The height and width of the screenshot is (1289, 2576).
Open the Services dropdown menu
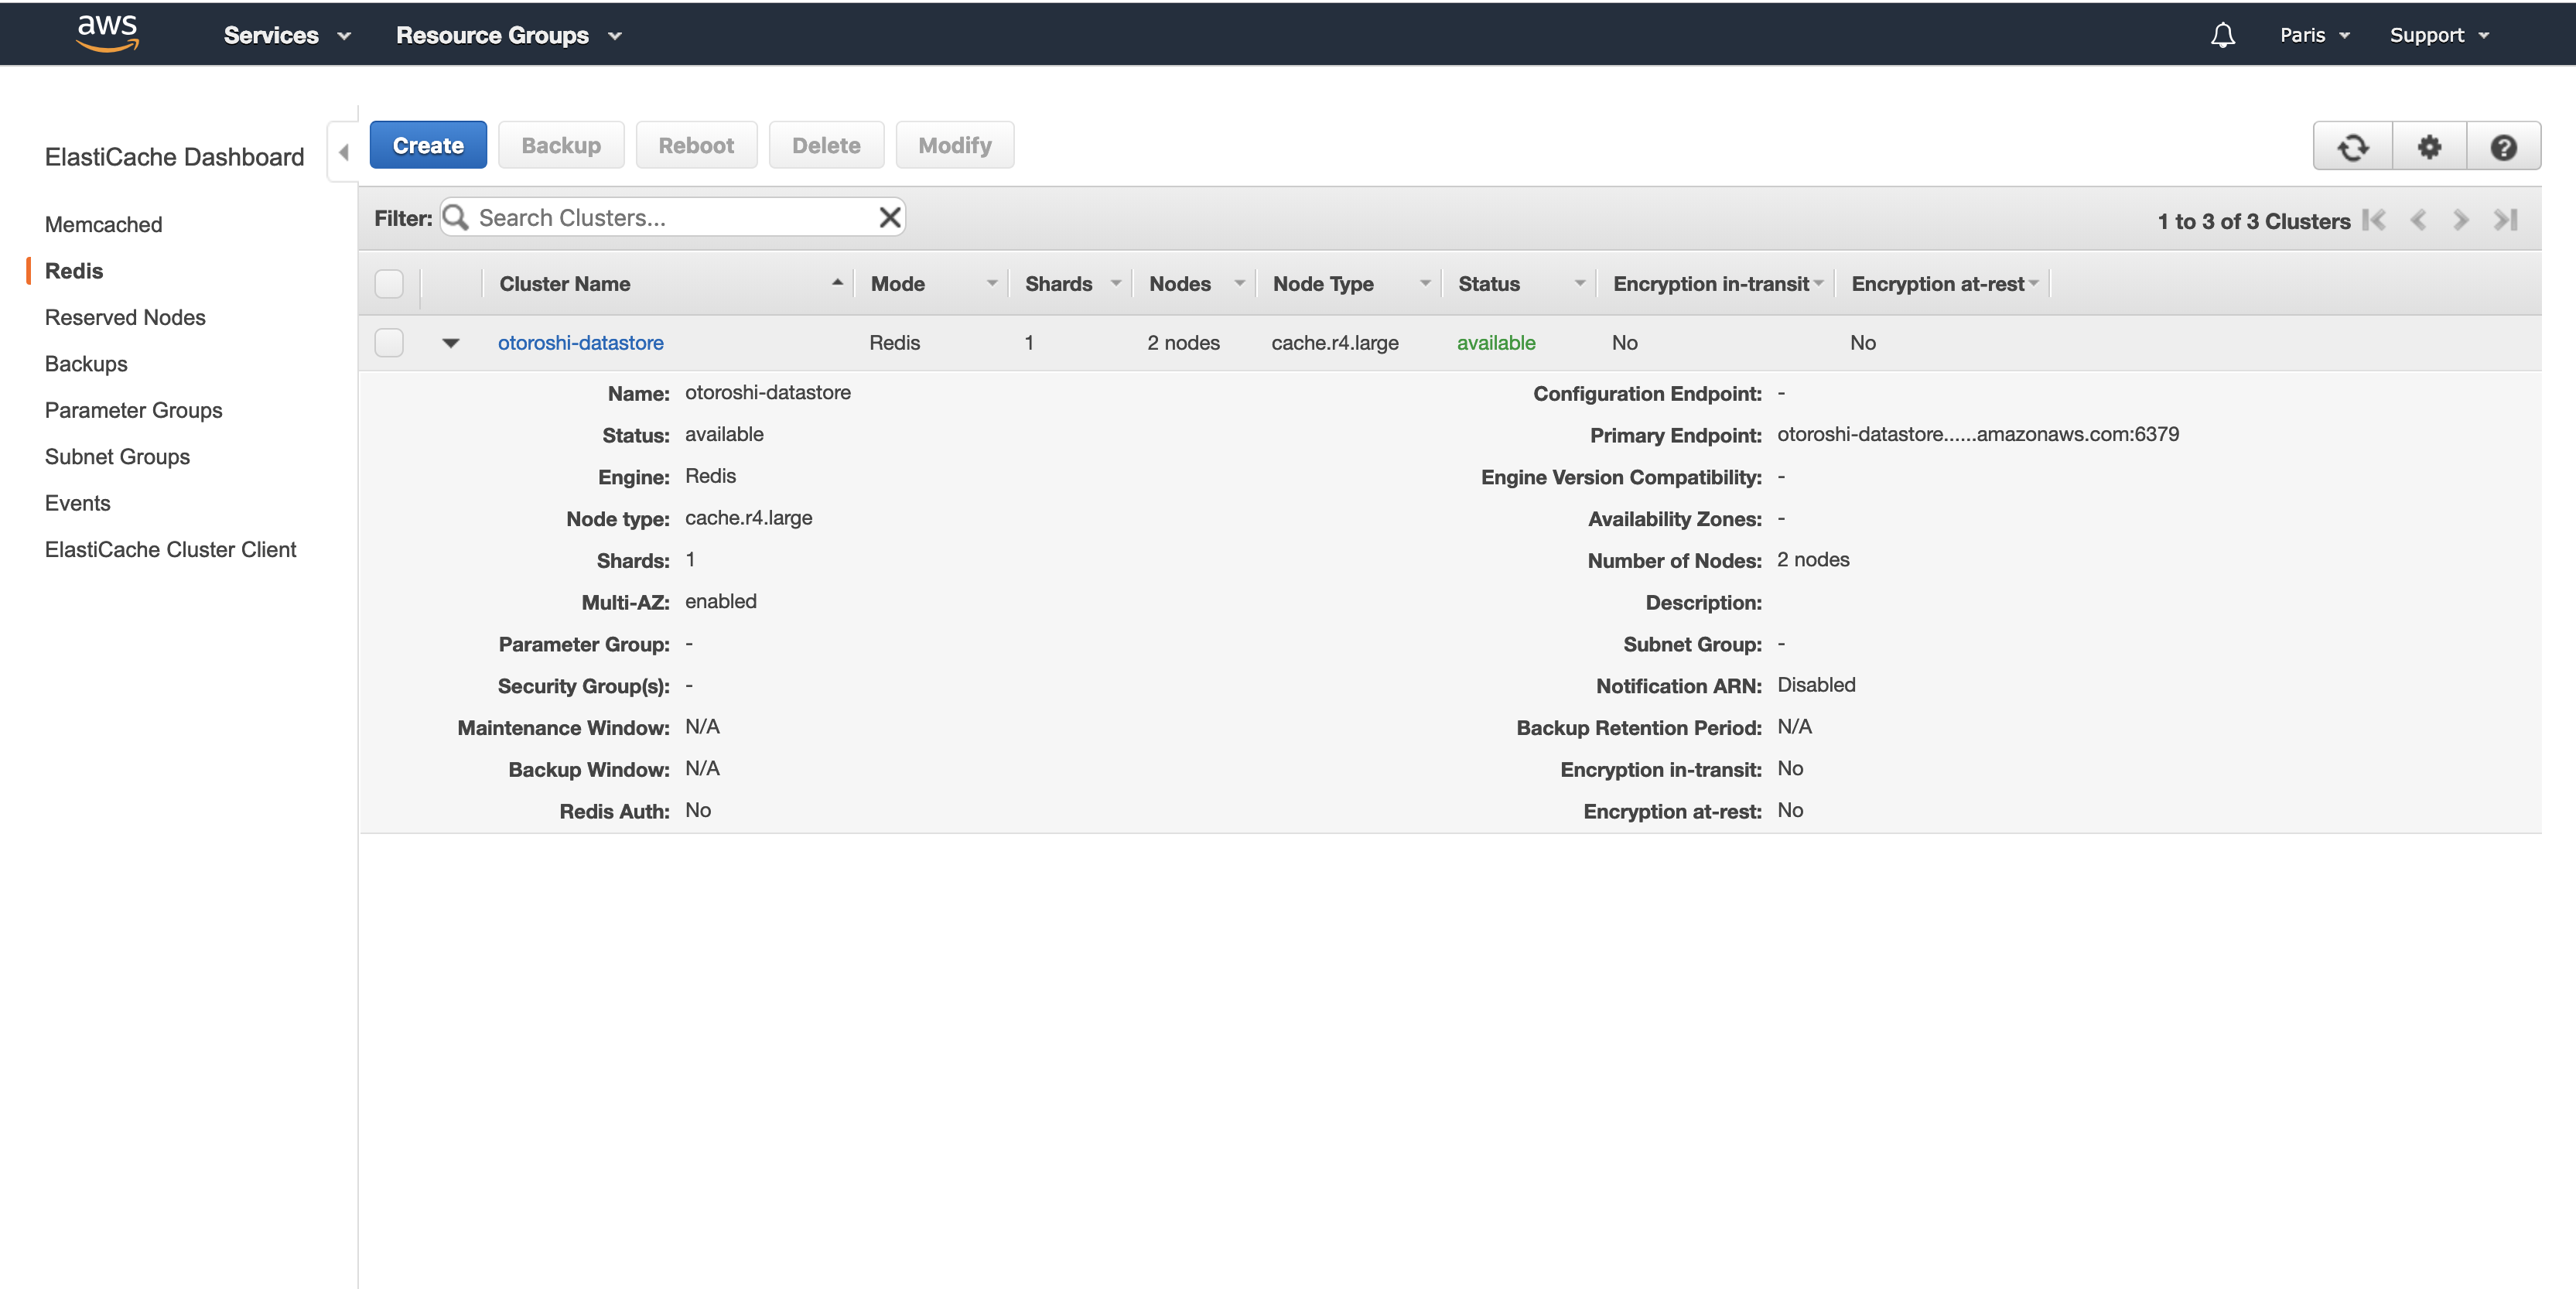tap(287, 35)
